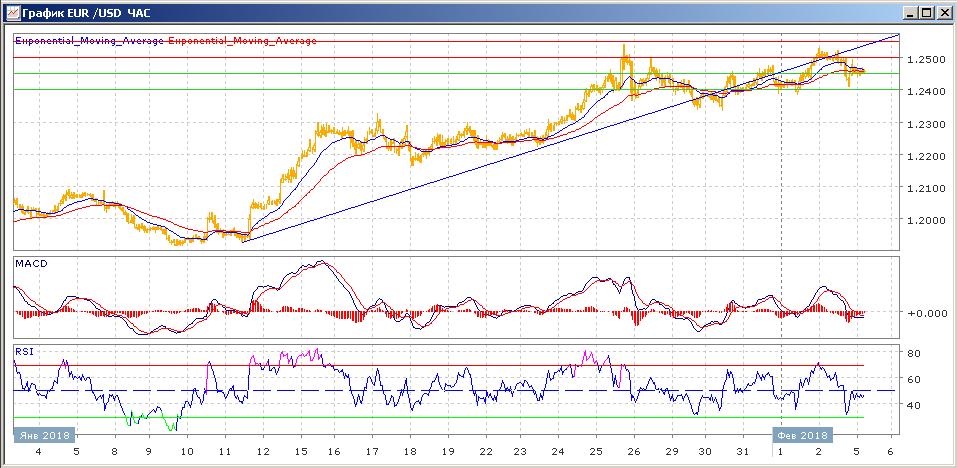Click date label 29 on time axis
The width and height of the screenshot is (957, 468).
click(671, 452)
